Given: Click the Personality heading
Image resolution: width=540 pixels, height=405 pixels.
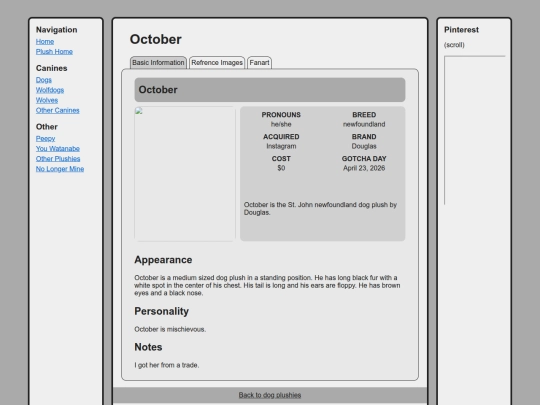Looking at the screenshot, I should click(162, 311).
